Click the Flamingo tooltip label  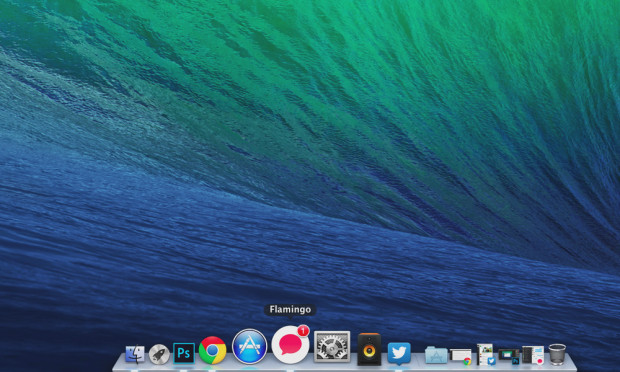tap(290, 310)
